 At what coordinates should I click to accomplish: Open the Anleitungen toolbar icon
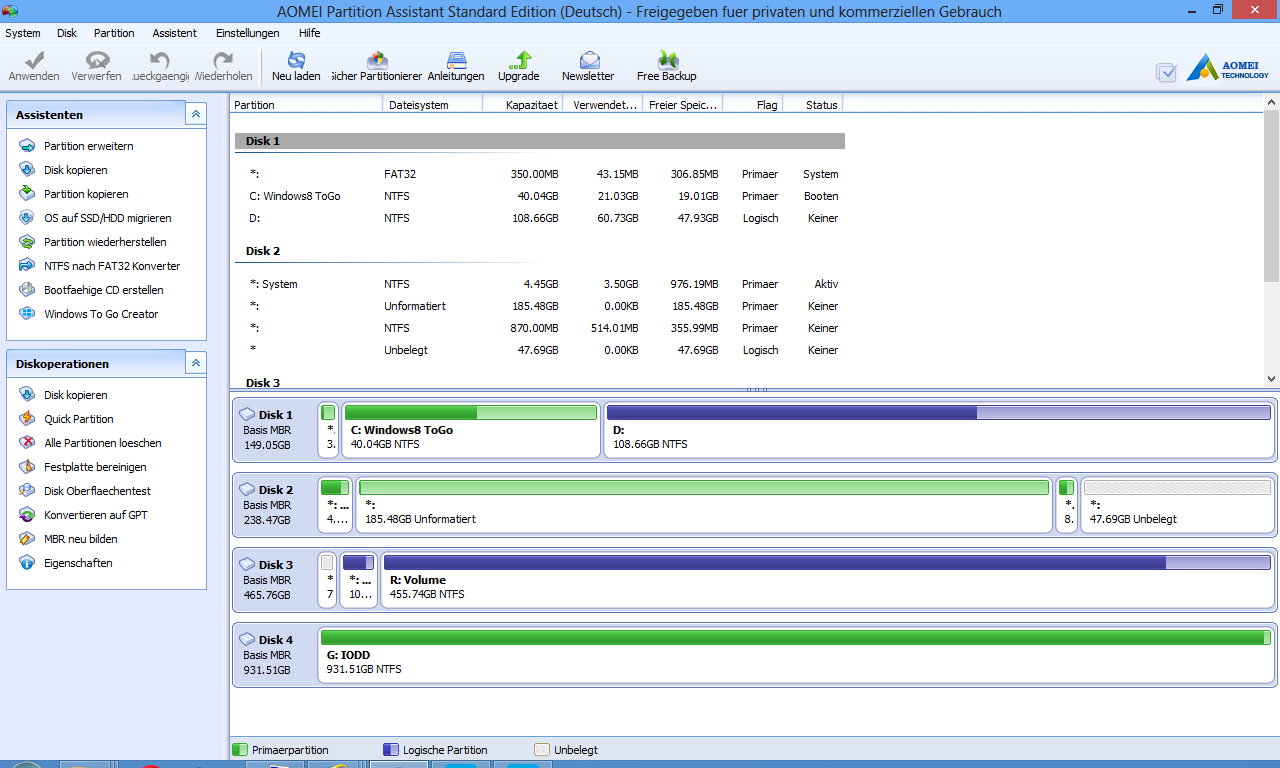point(456,67)
